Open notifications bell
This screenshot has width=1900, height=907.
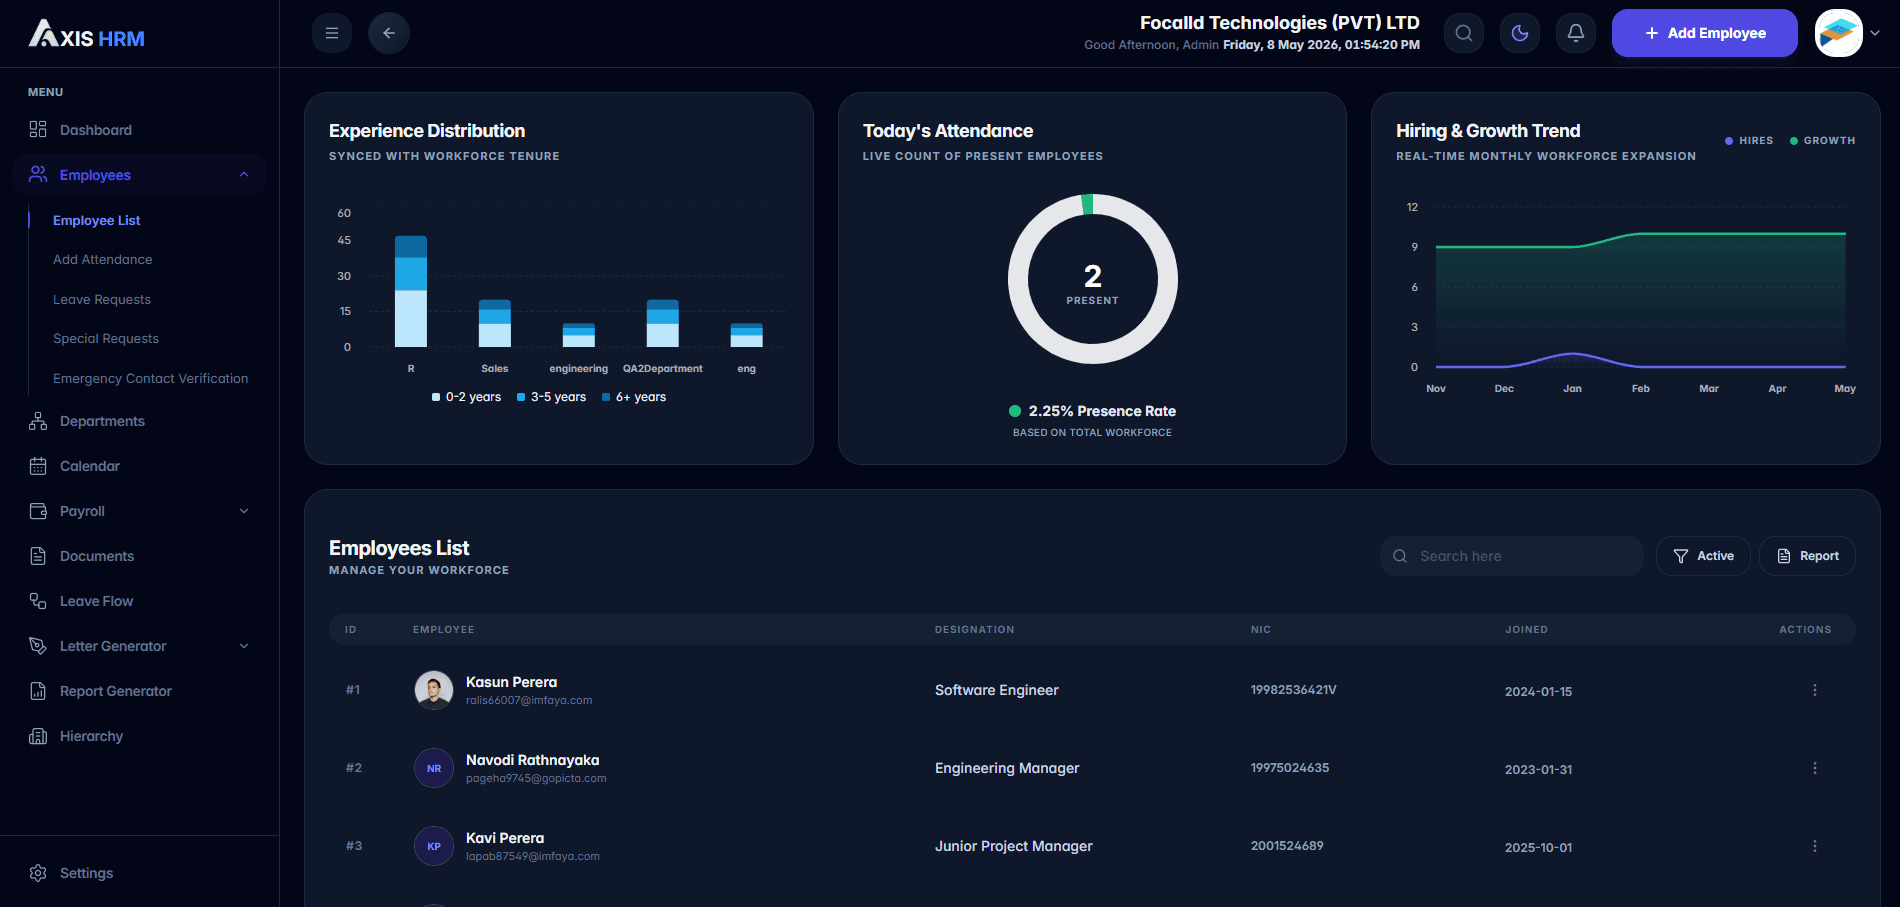[1576, 33]
